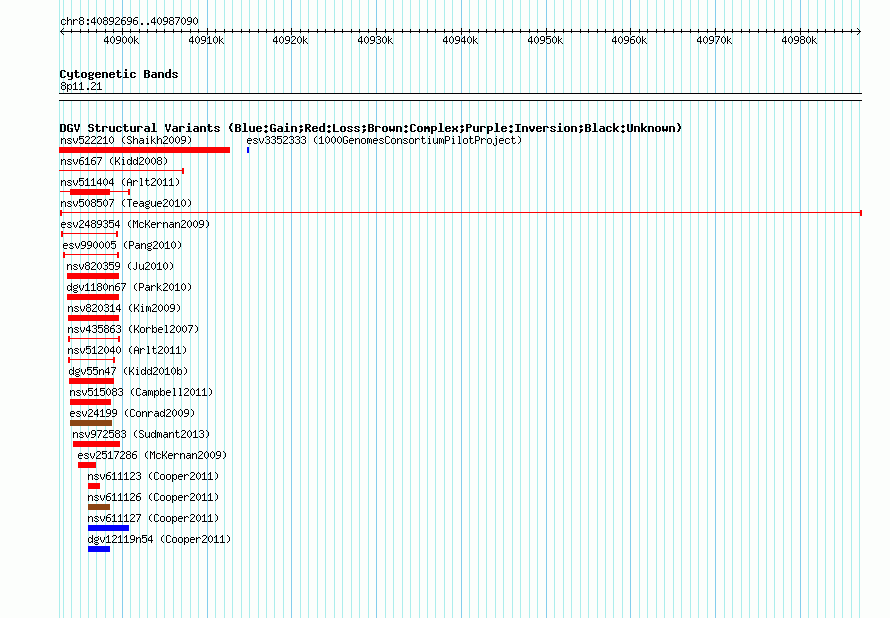Click the 40940k ruler tick label
Image resolution: width=890 pixels, height=618 pixels.
[x=460, y=40]
